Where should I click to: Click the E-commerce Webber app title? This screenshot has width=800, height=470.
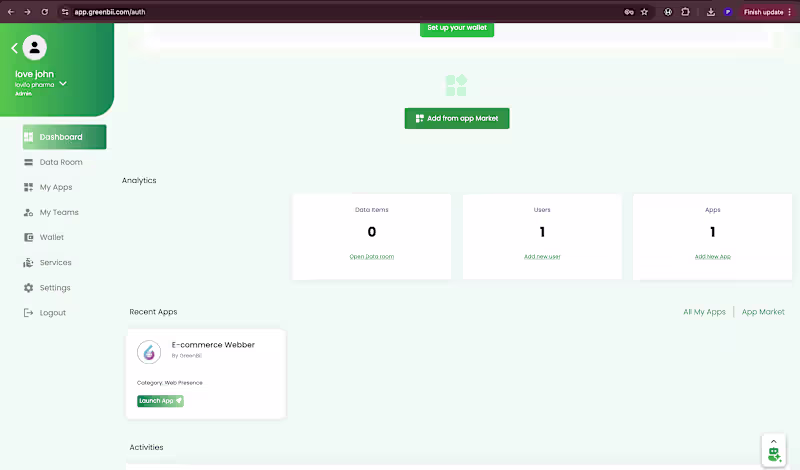tap(213, 345)
